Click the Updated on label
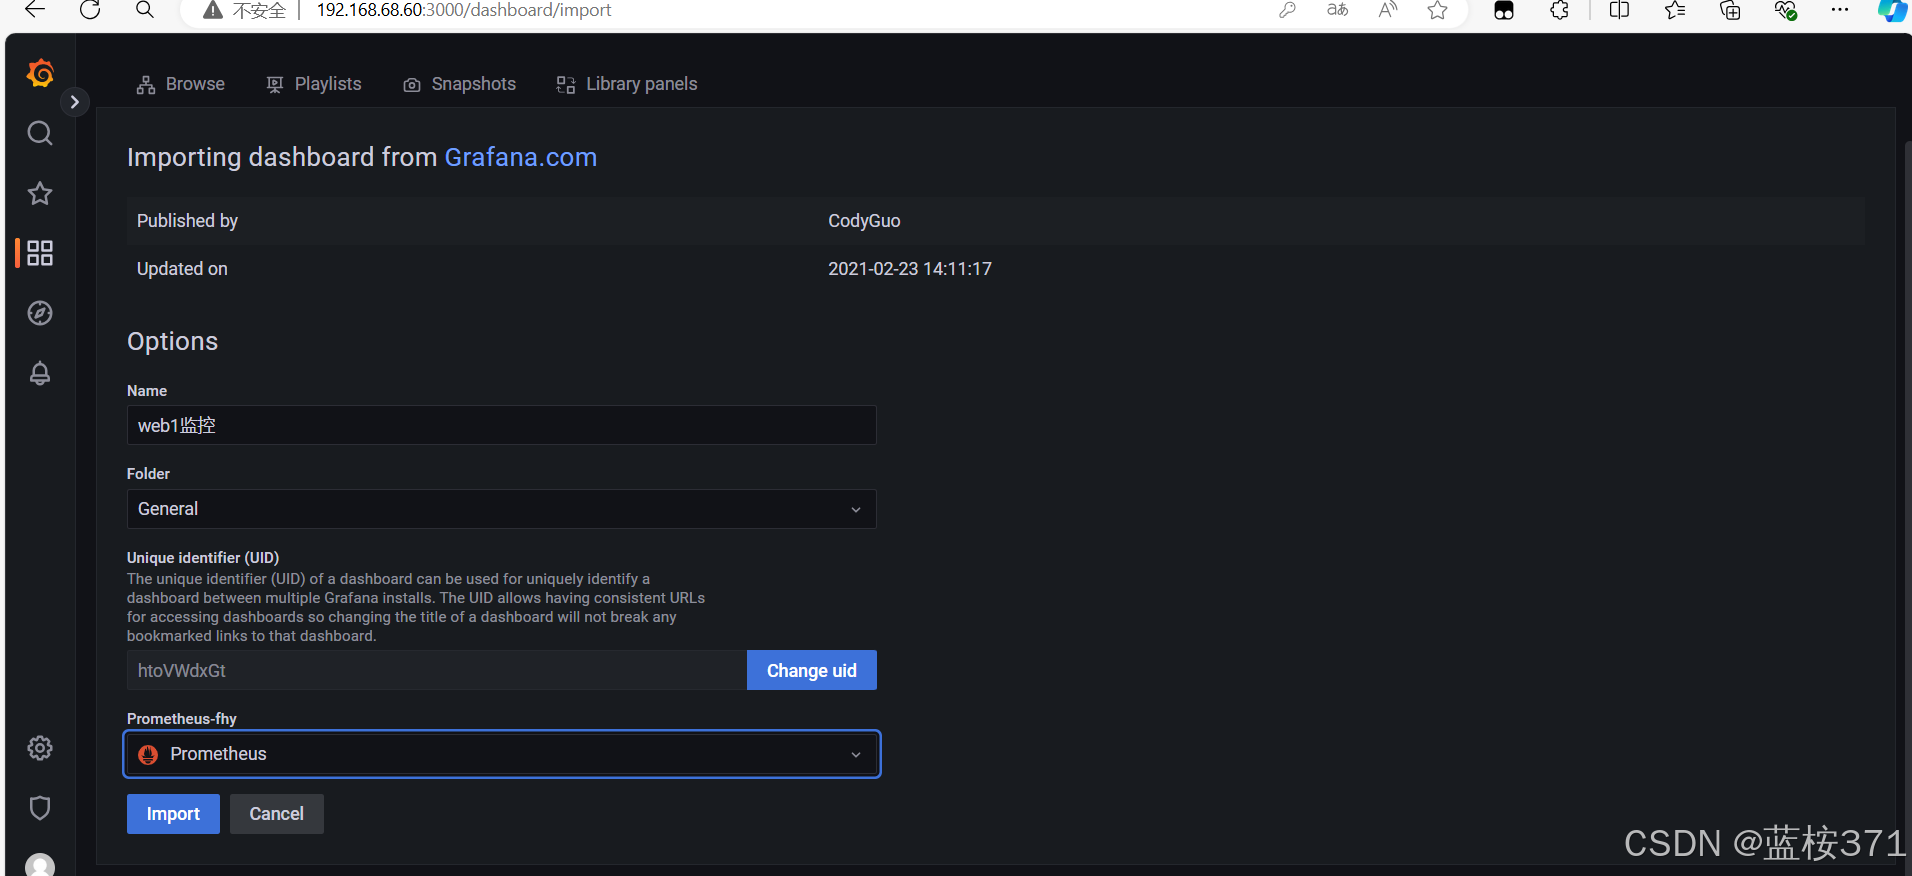This screenshot has height=876, width=1912. click(x=182, y=269)
